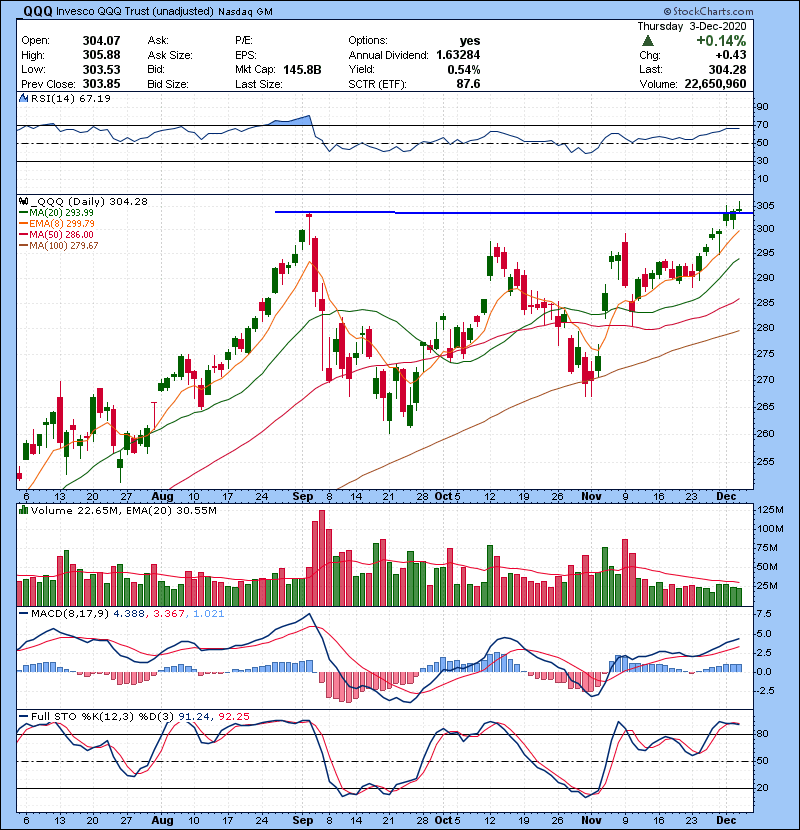Click the 'Bid Size:' label
This screenshot has height=830, width=800.
168,84
